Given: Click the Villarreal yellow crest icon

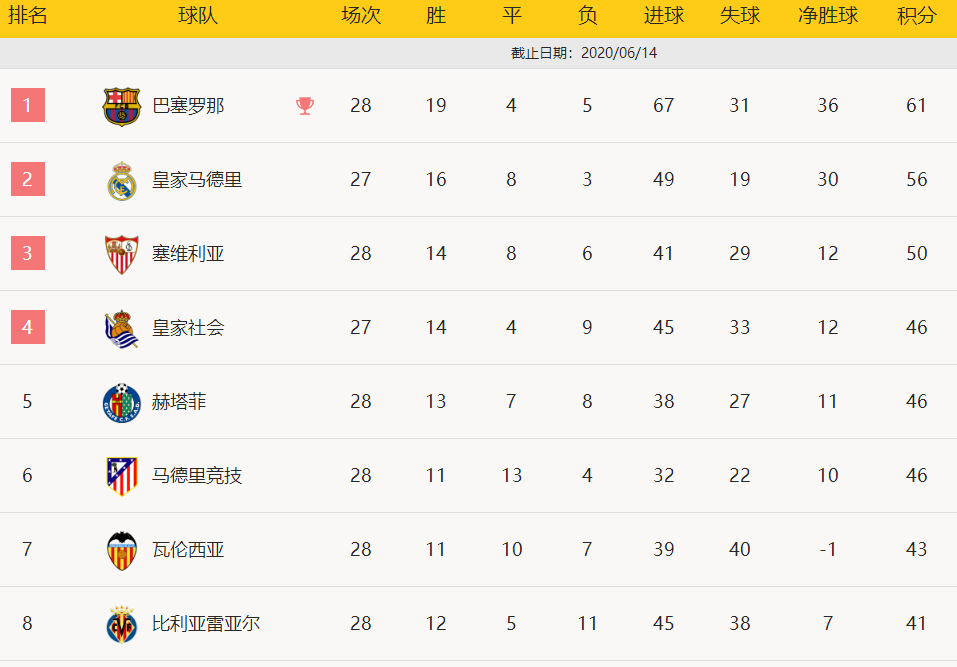Looking at the screenshot, I should click(121, 624).
